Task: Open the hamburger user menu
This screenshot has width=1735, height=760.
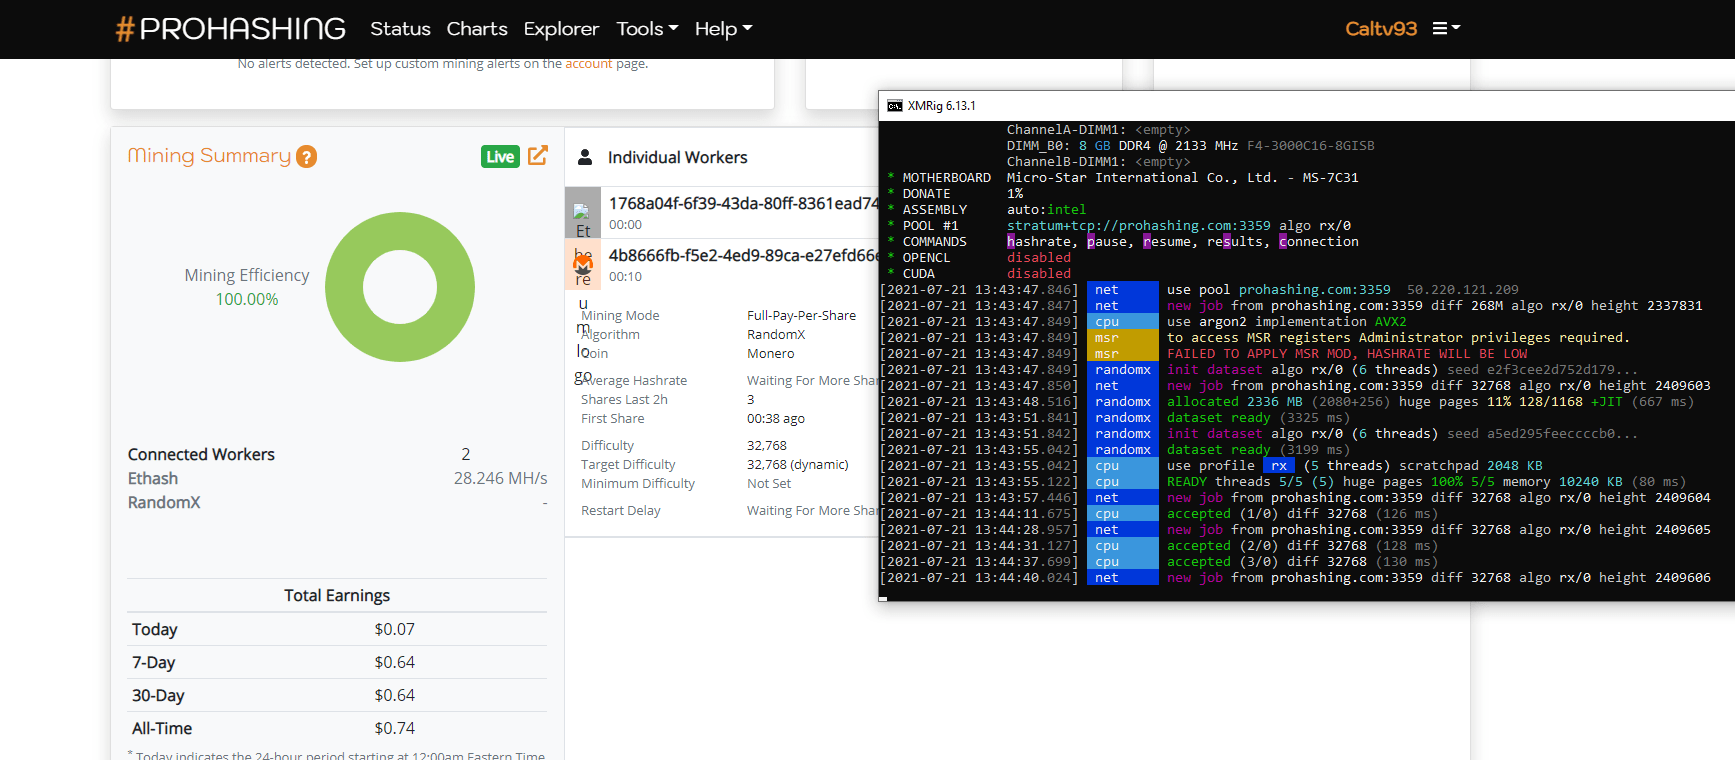Action: pos(1446,28)
